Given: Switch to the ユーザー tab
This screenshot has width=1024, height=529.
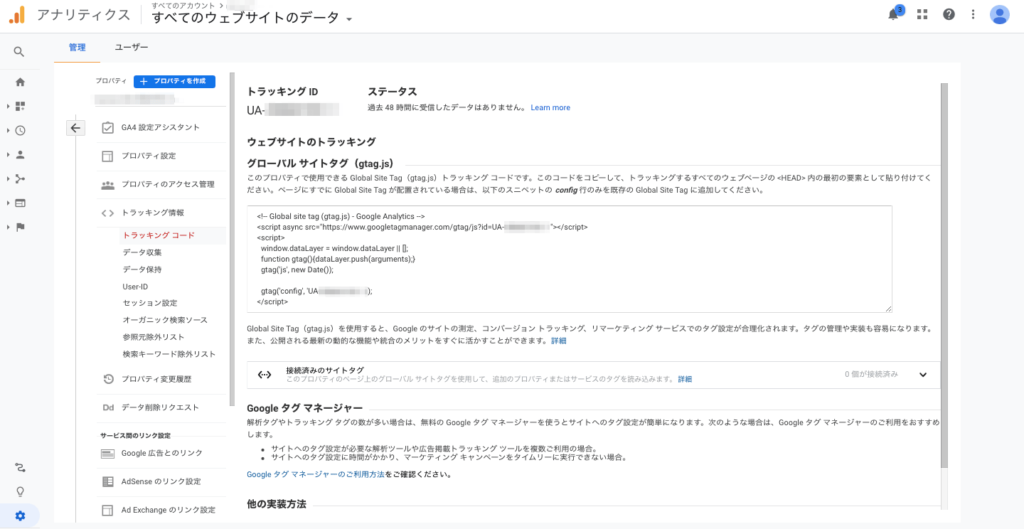Looking at the screenshot, I should click(x=131, y=47).
